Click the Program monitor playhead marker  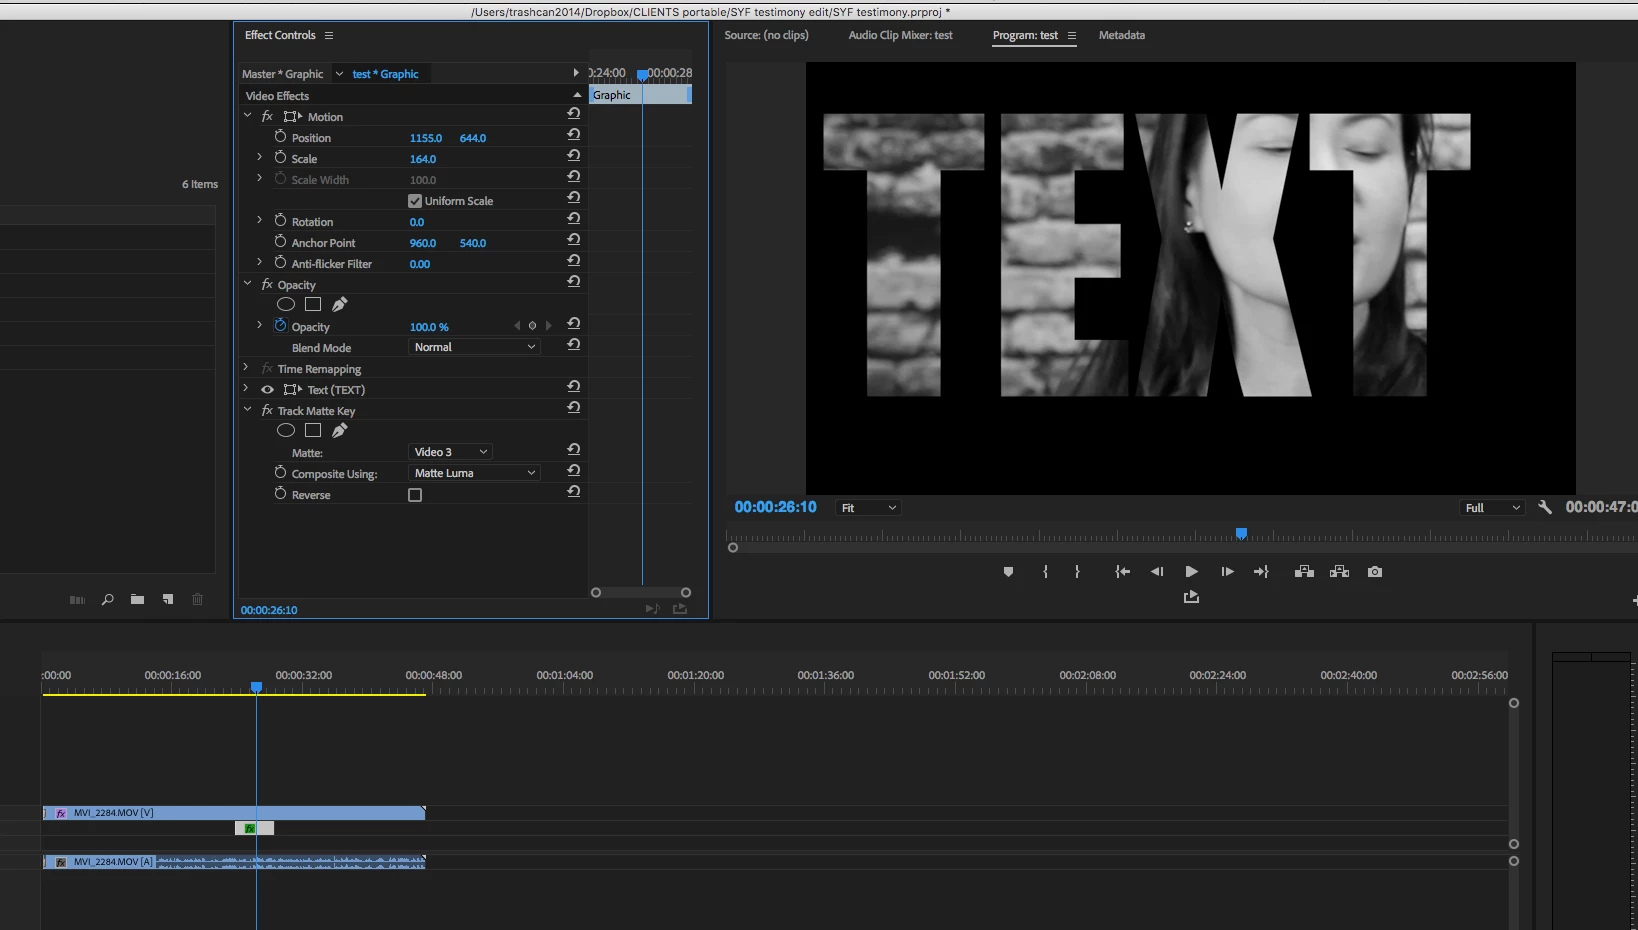coord(1241,534)
